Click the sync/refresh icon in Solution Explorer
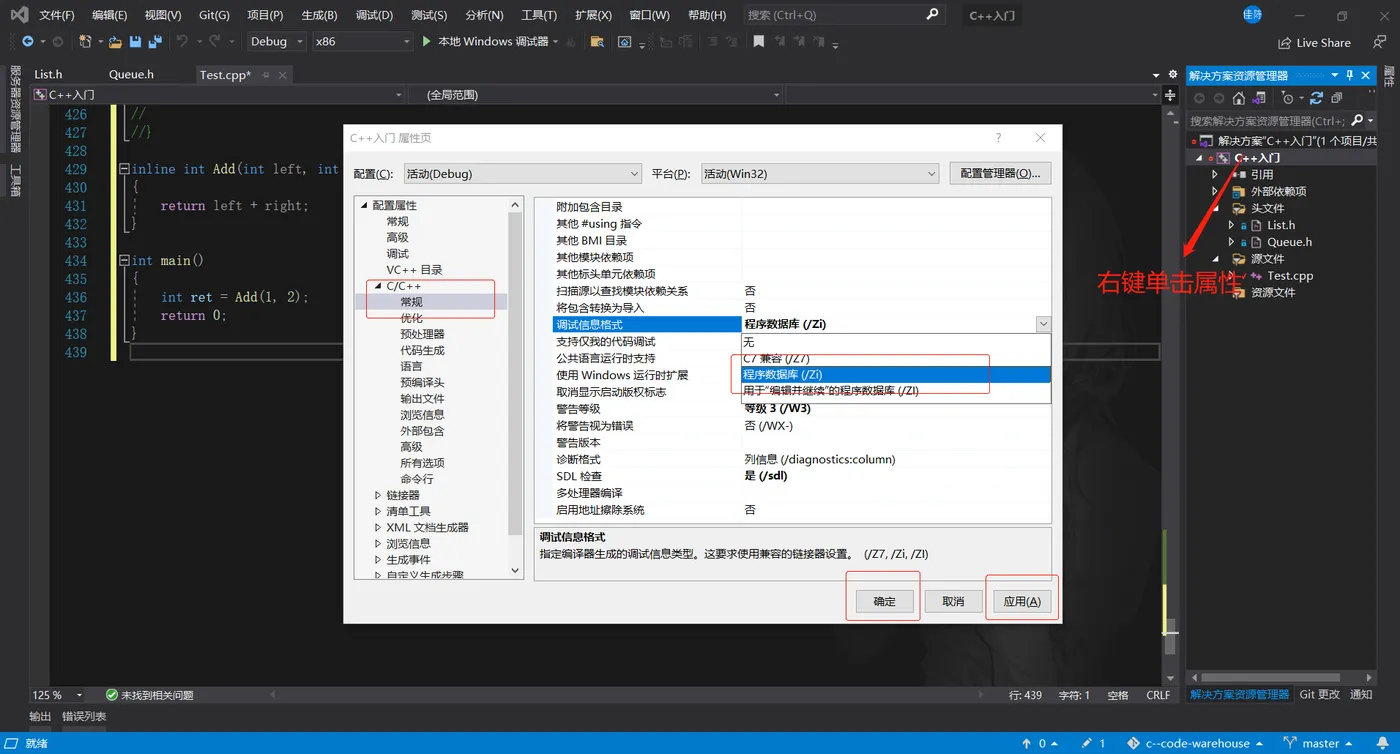1400x754 pixels. [1316, 98]
